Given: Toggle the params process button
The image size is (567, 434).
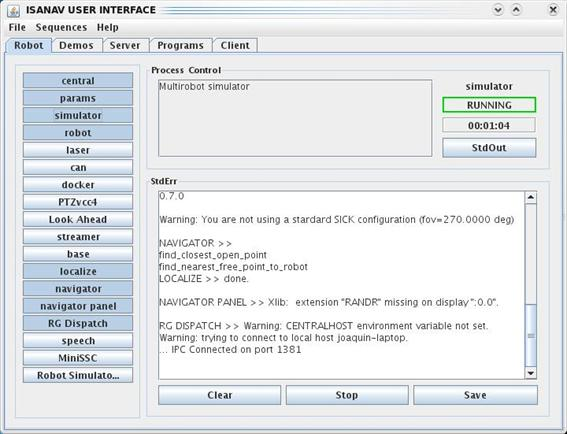Looking at the screenshot, I should click(x=78, y=98).
